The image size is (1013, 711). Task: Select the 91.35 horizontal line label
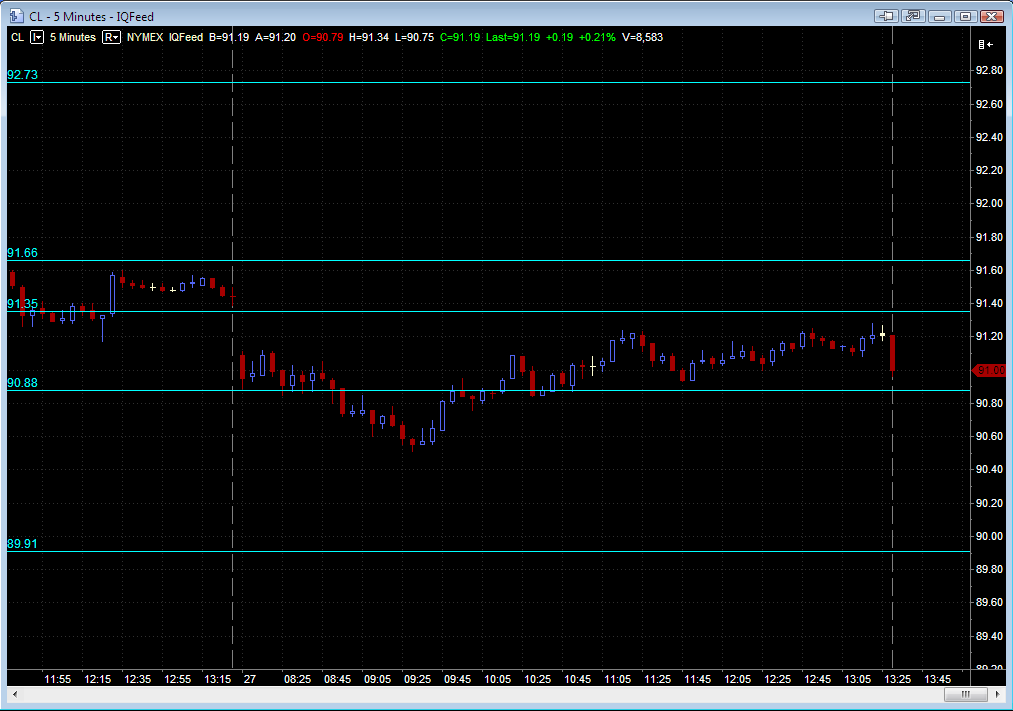[x=23, y=304]
